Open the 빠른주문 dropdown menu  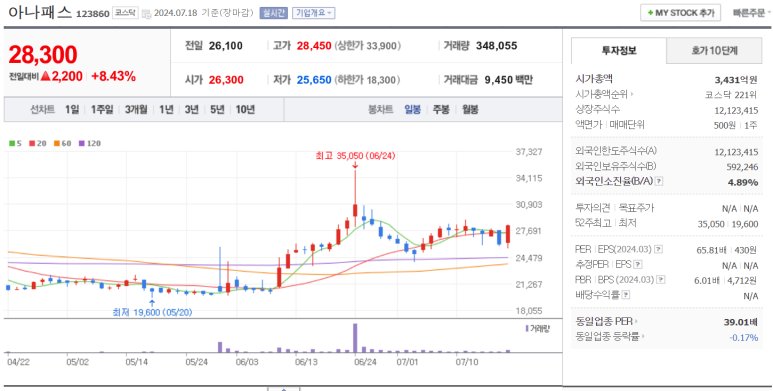752,13
